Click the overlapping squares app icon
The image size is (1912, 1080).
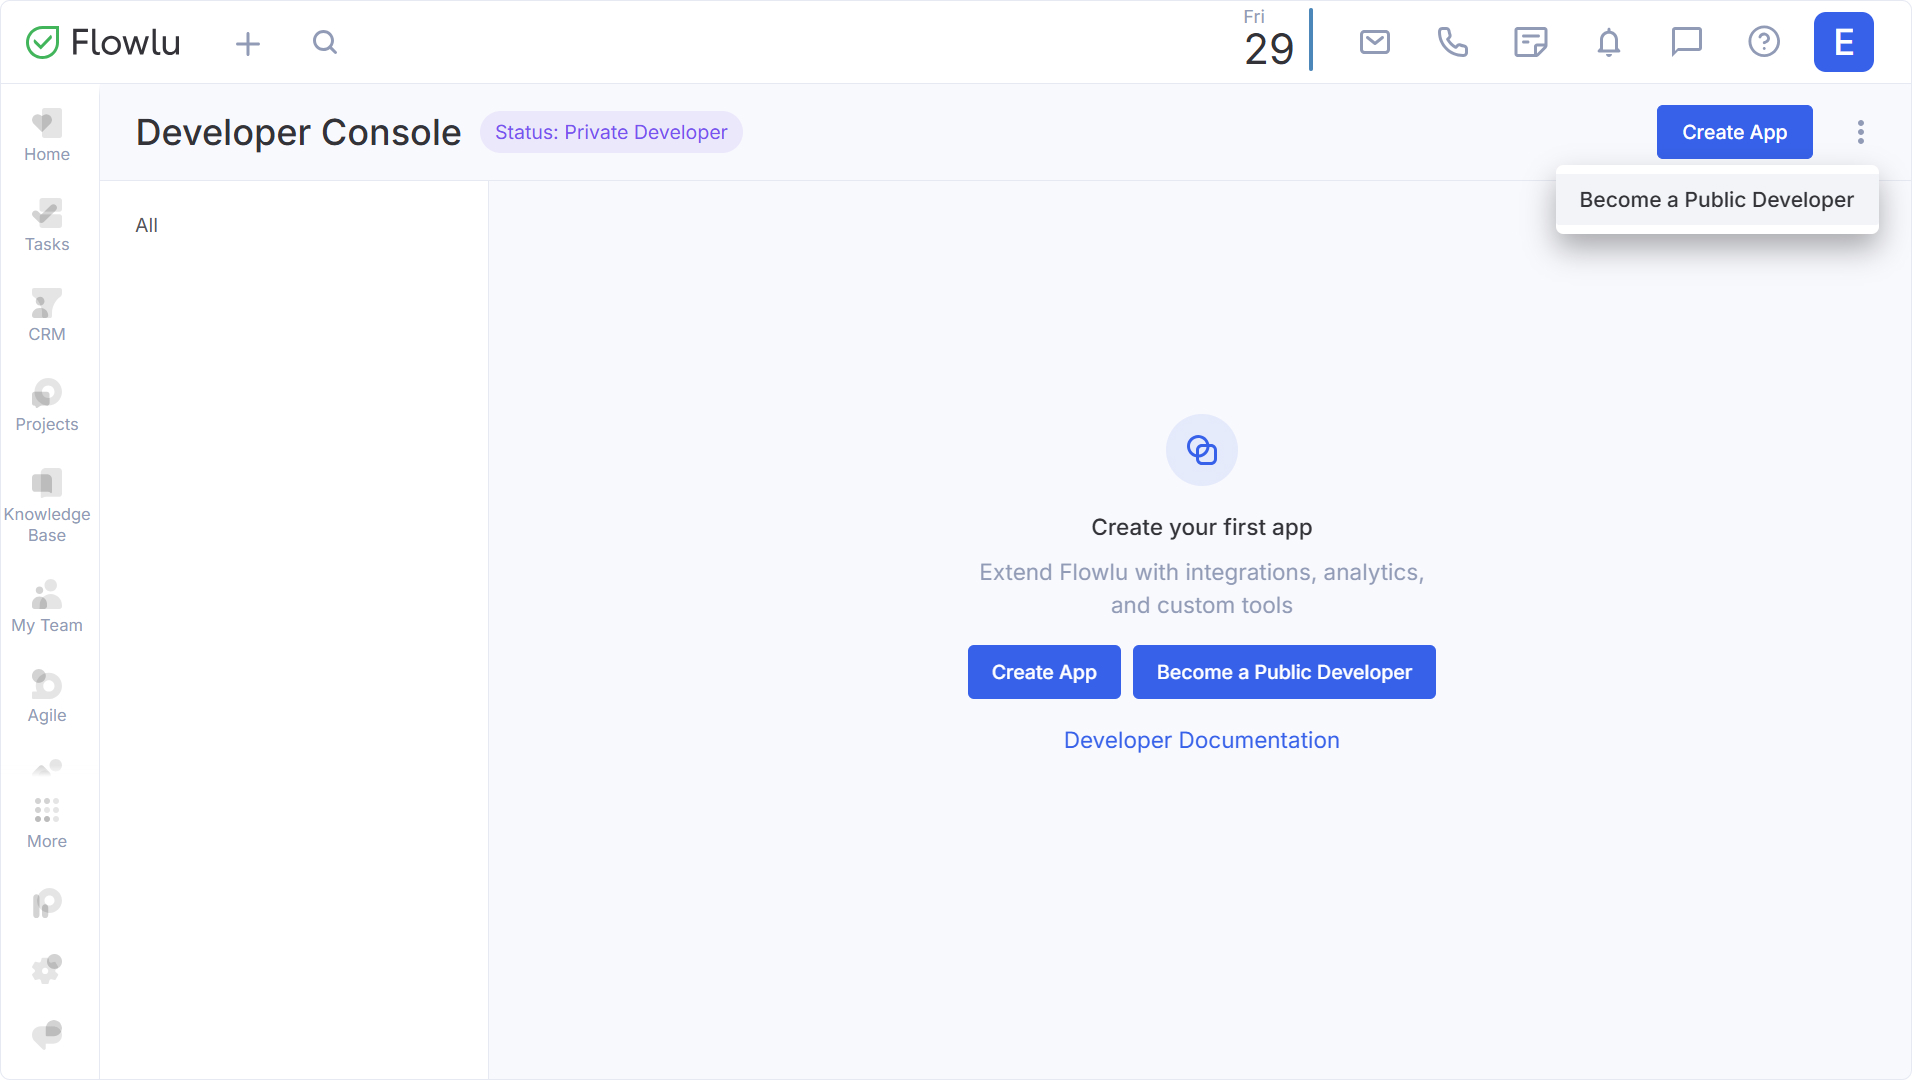(x=1202, y=450)
